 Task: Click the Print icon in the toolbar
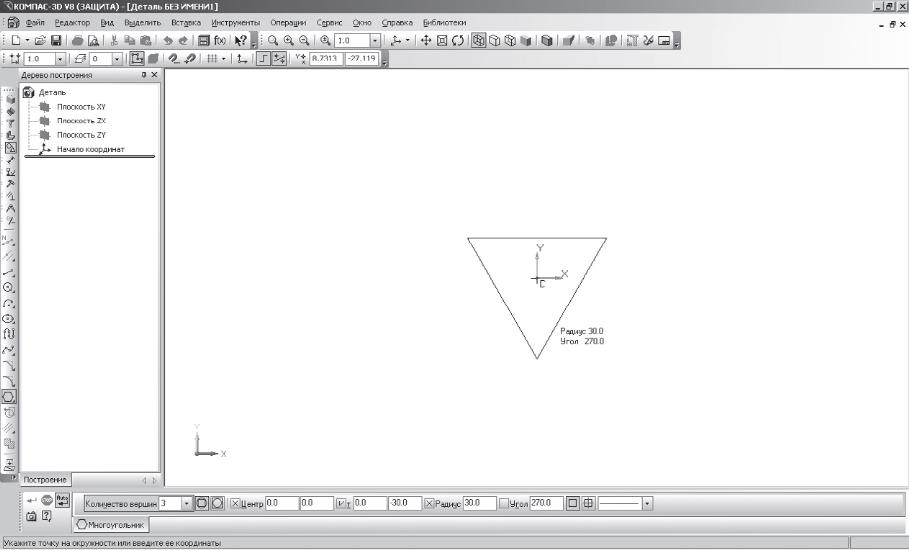click(77, 41)
